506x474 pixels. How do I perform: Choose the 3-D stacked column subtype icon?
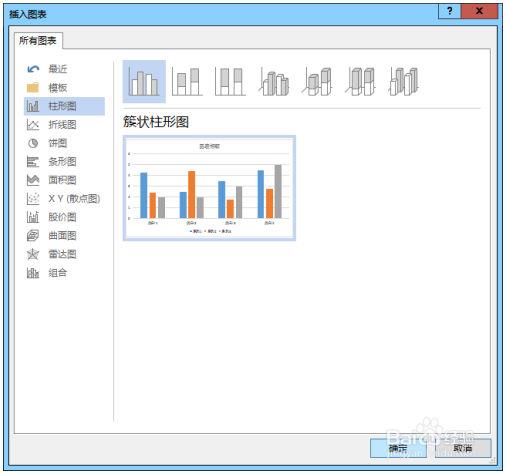tap(317, 82)
